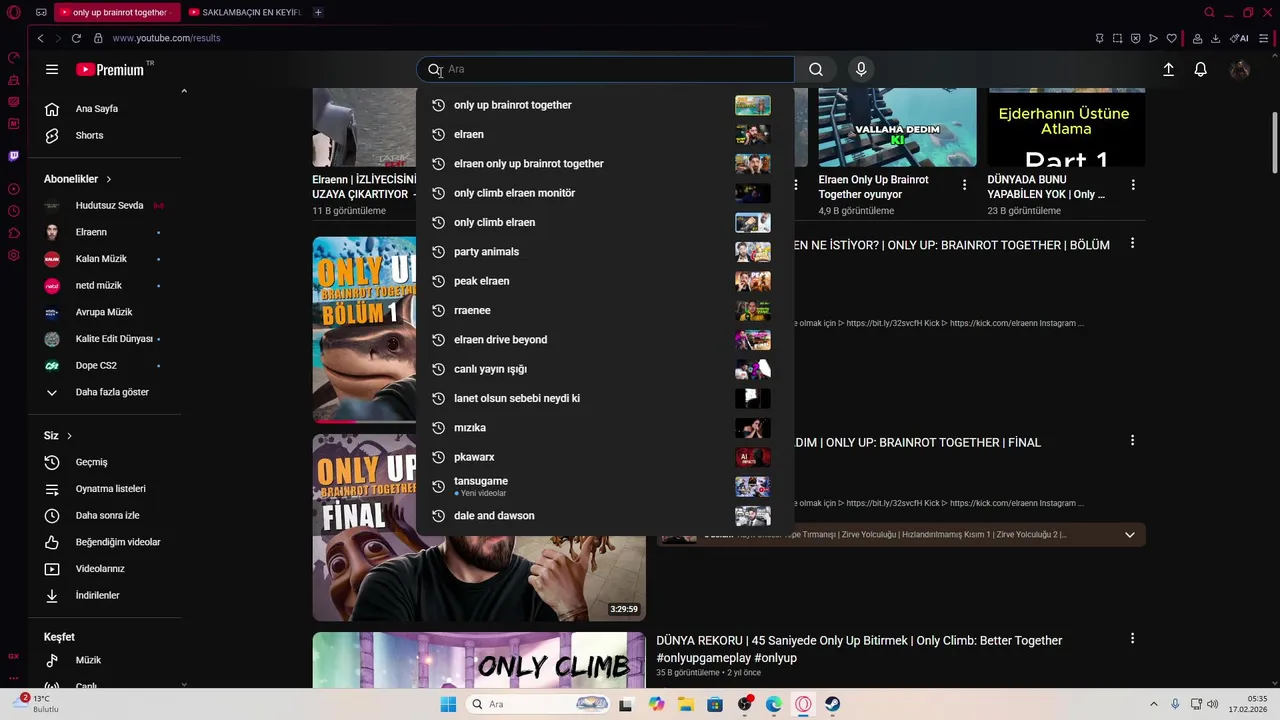Open FİNAL video thumbnail
This screenshot has height=720, width=1280.
click(479, 528)
